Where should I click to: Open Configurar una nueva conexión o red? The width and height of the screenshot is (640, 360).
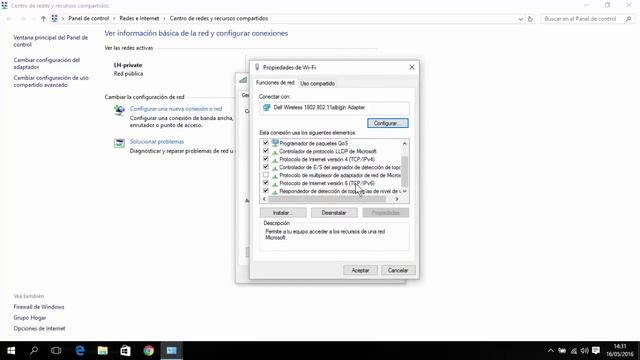(176, 109)
